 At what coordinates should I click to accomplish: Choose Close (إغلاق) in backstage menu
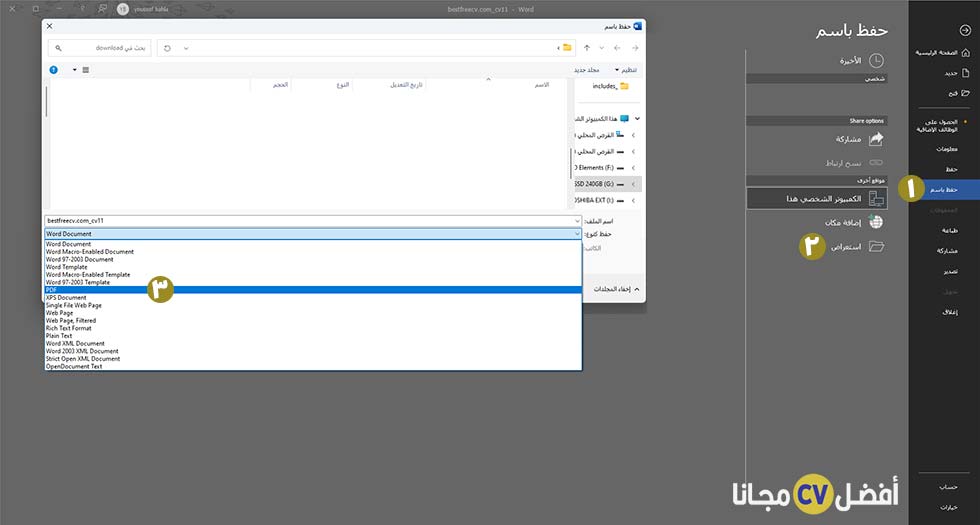click(950, 312)
